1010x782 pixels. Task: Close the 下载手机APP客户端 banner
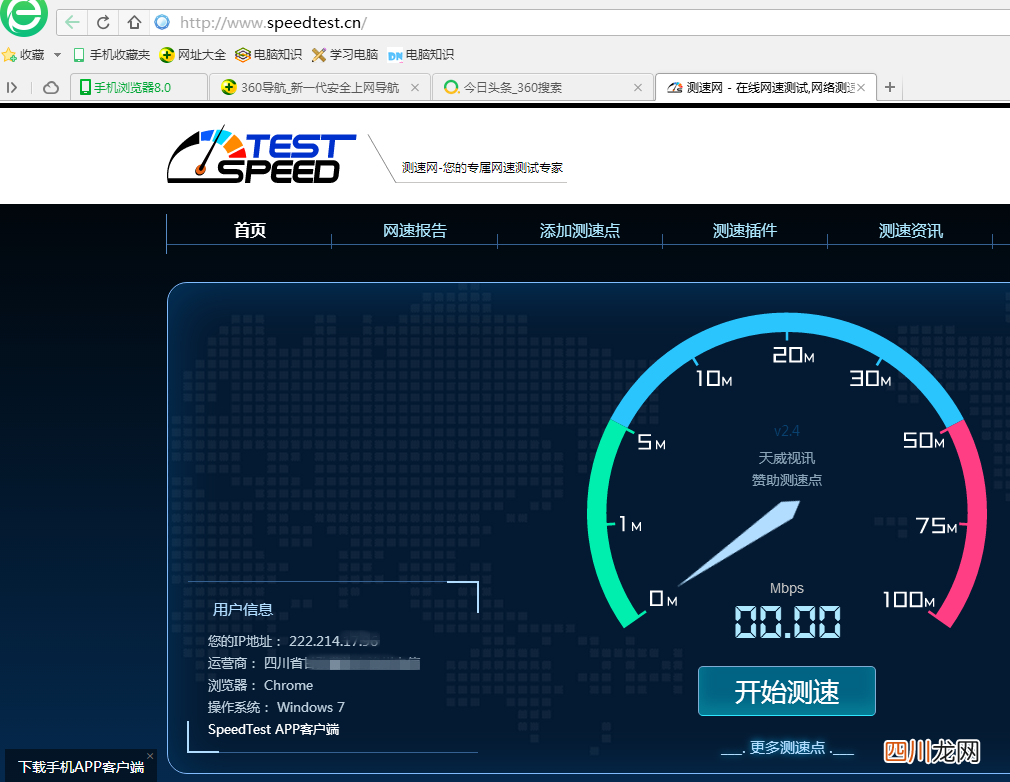point(150,756)
